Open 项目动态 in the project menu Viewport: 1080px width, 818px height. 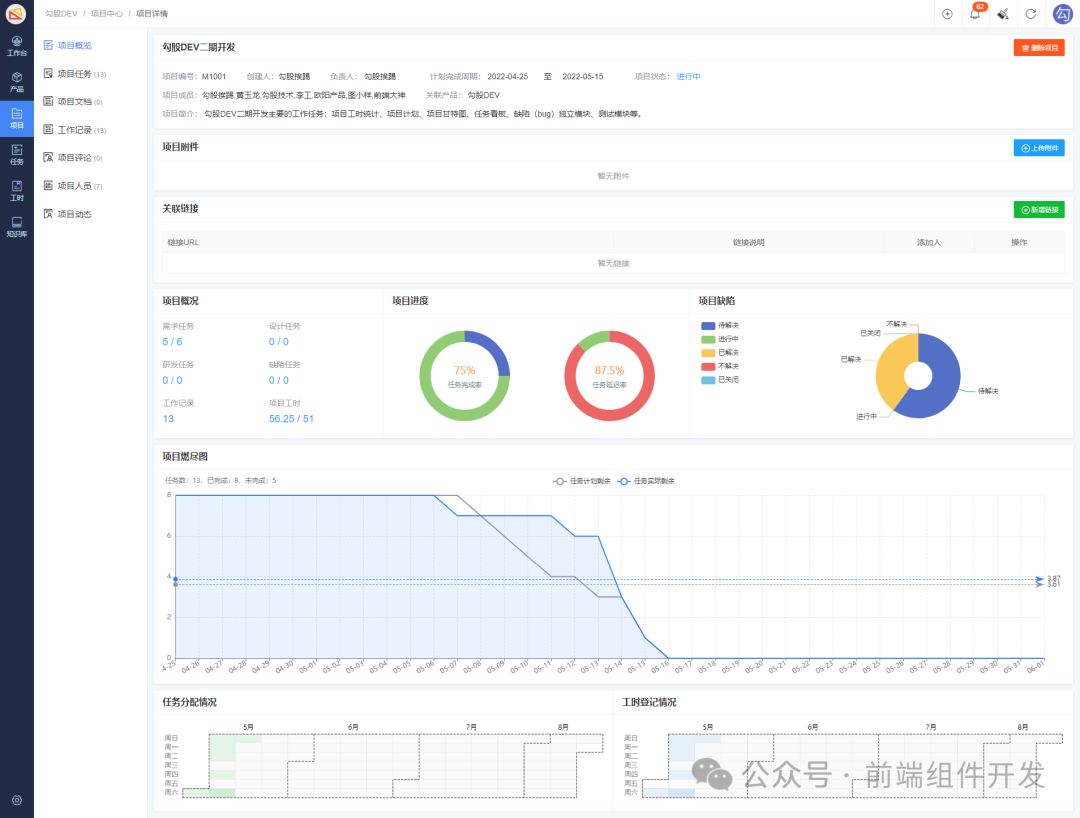click(68, 214)
